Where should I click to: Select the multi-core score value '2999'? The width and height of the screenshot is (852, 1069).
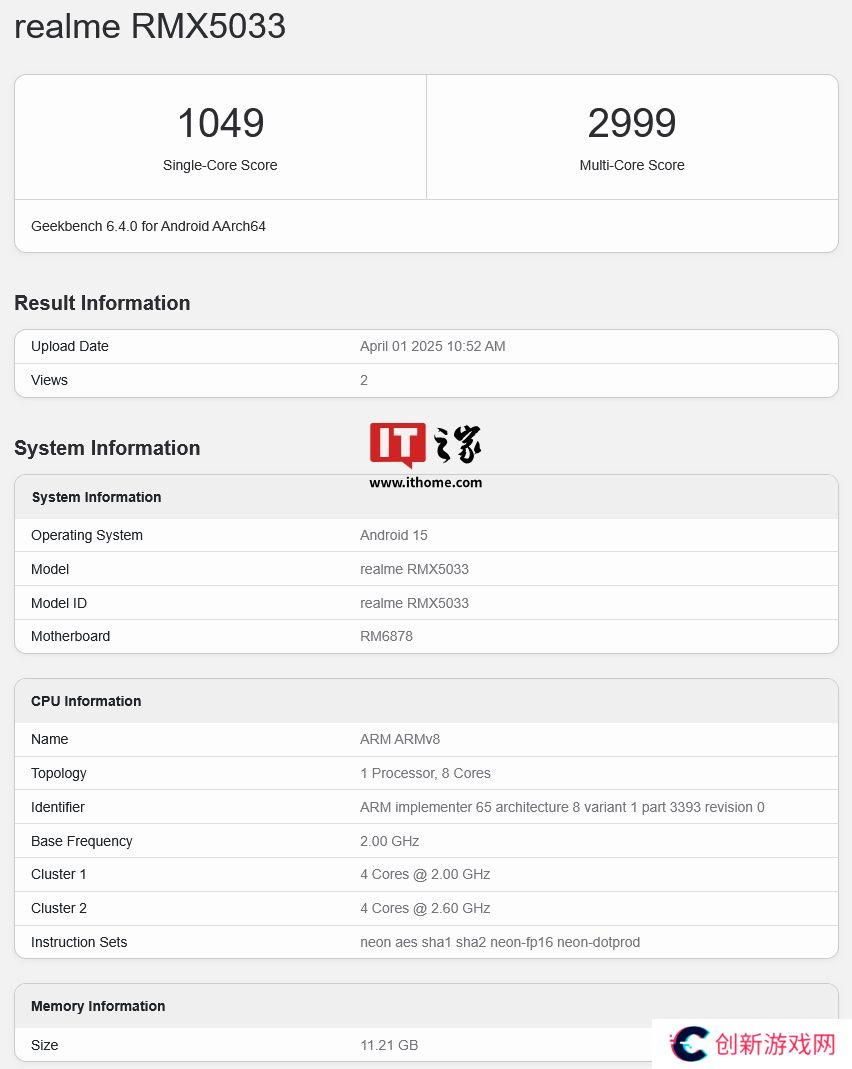click(632, 123)
